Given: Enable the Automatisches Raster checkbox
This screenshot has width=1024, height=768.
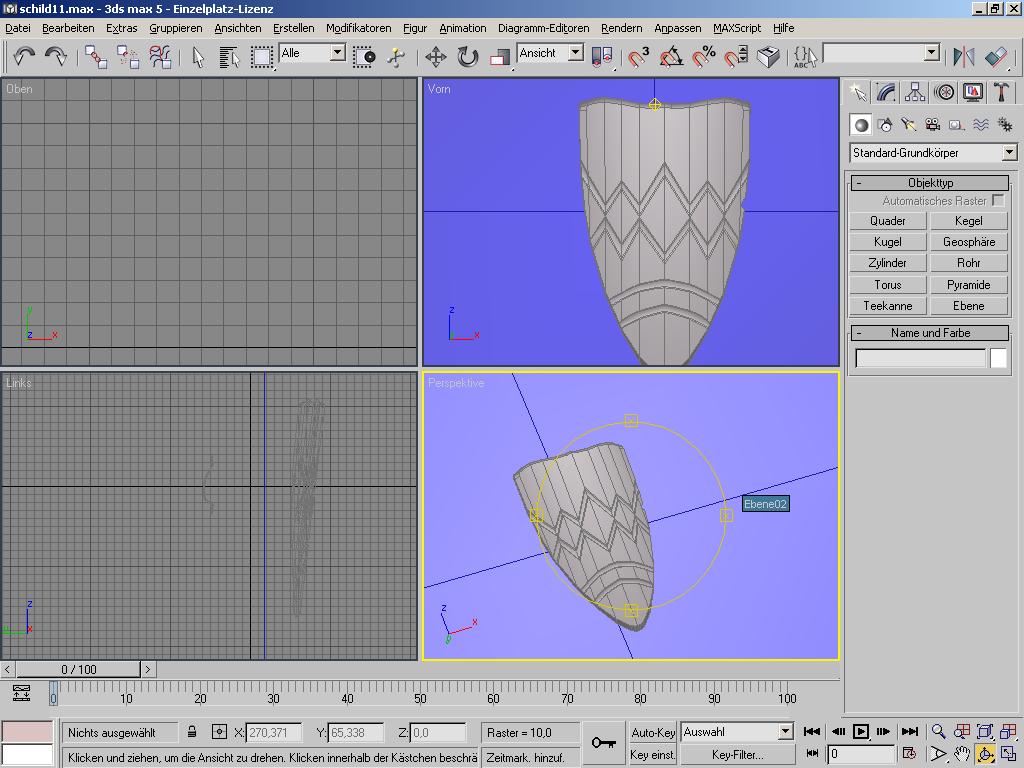Looking at the screenshot, I should coord(998,201).
